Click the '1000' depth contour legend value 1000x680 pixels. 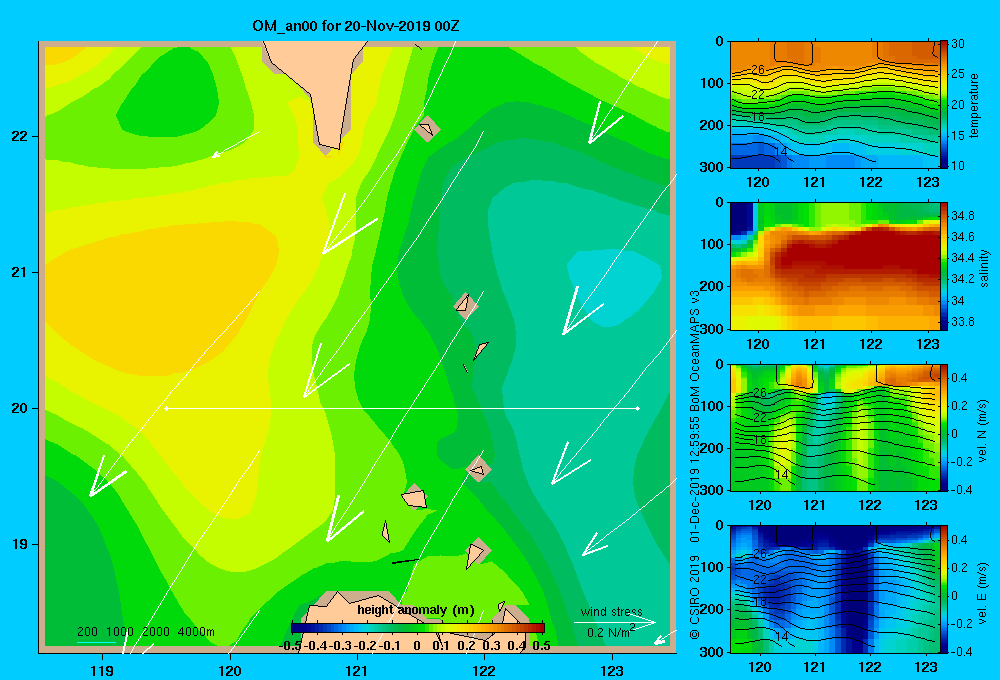(120, 632)
